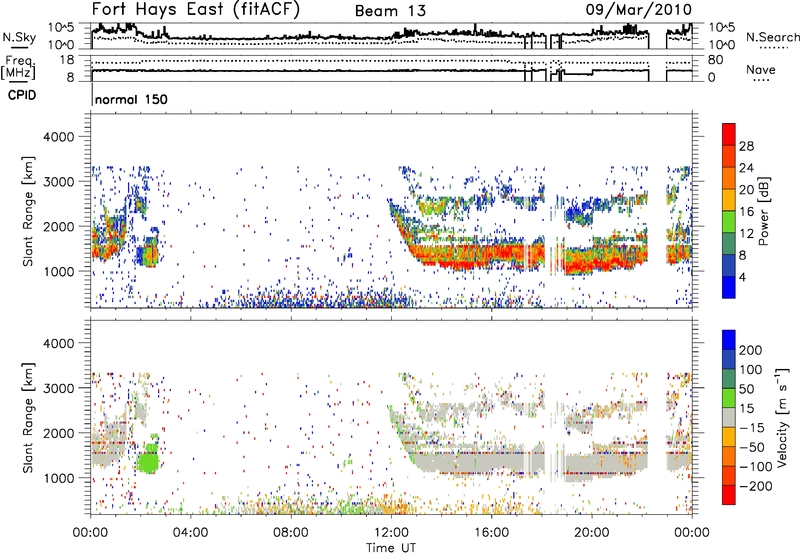Click the 'N.Search' legend label

(772, 37)
